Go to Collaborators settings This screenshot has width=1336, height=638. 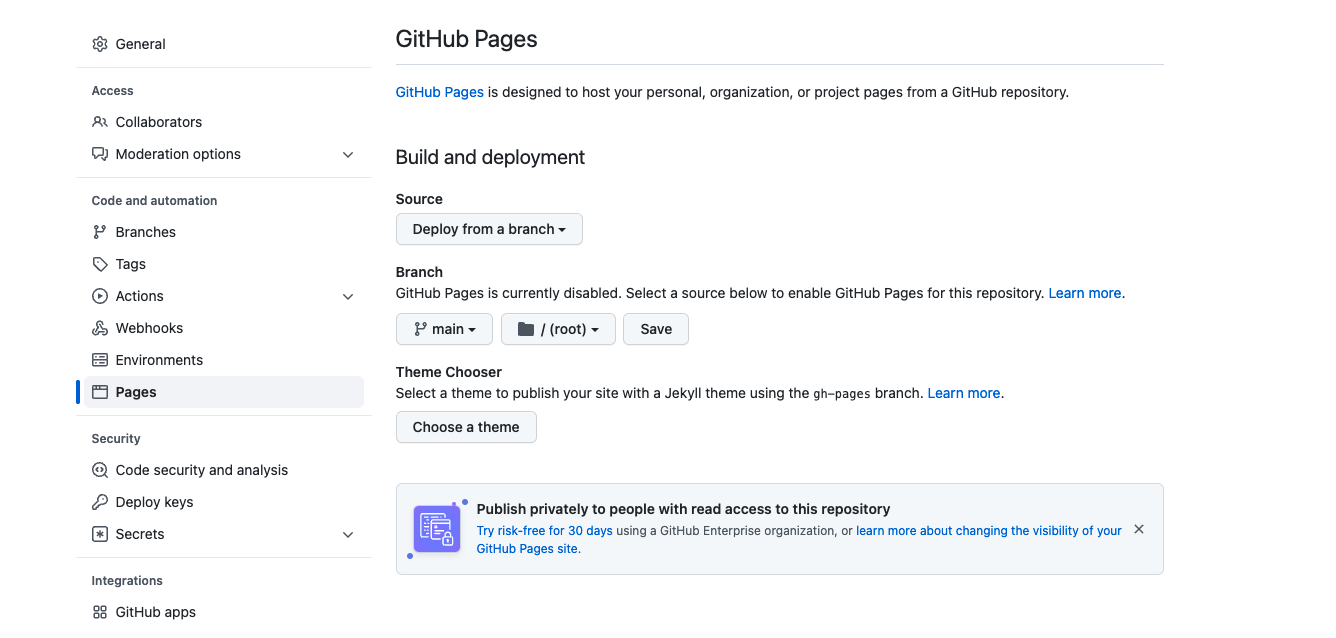click(x=224, y=122)
